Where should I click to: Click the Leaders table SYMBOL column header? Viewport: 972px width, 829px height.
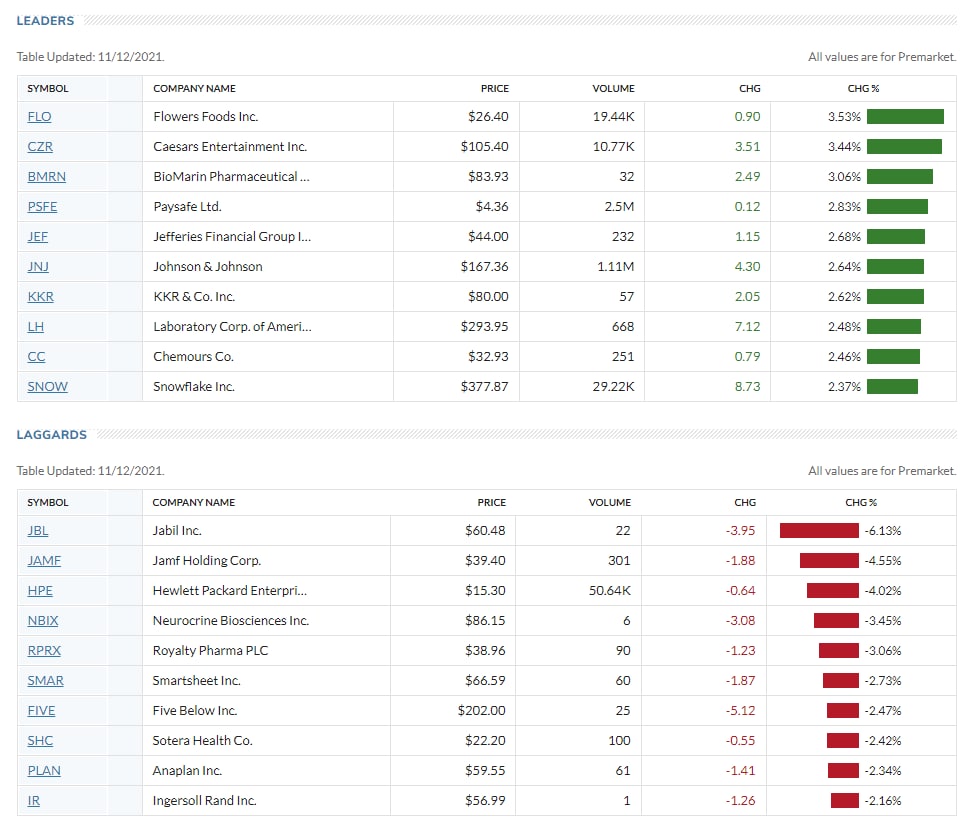click(x=48, y=89)
